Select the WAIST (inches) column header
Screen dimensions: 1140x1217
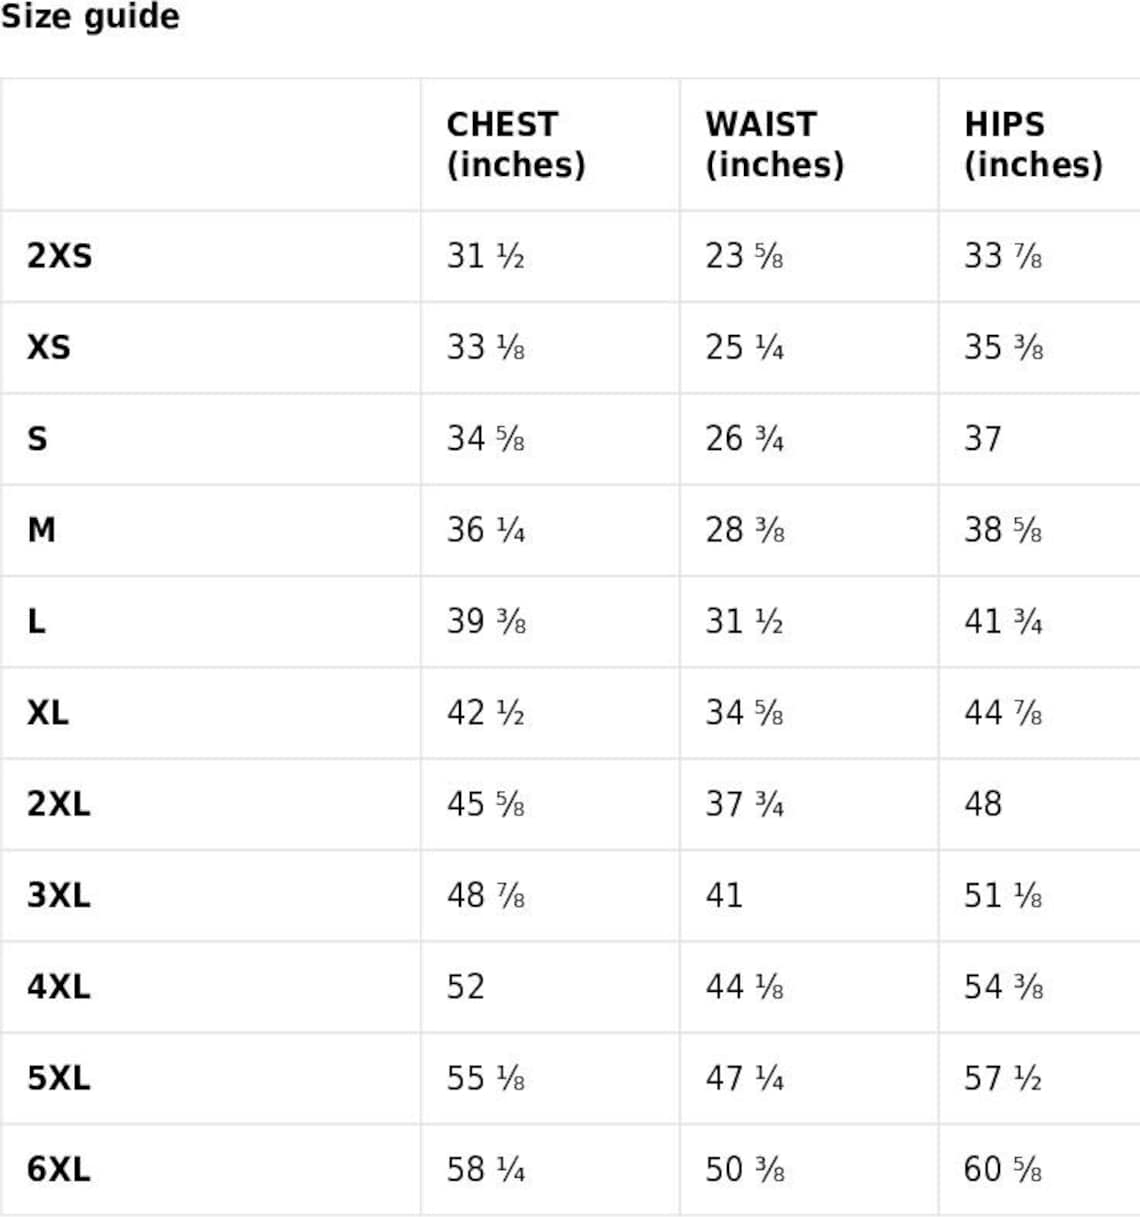coord(775,144)
